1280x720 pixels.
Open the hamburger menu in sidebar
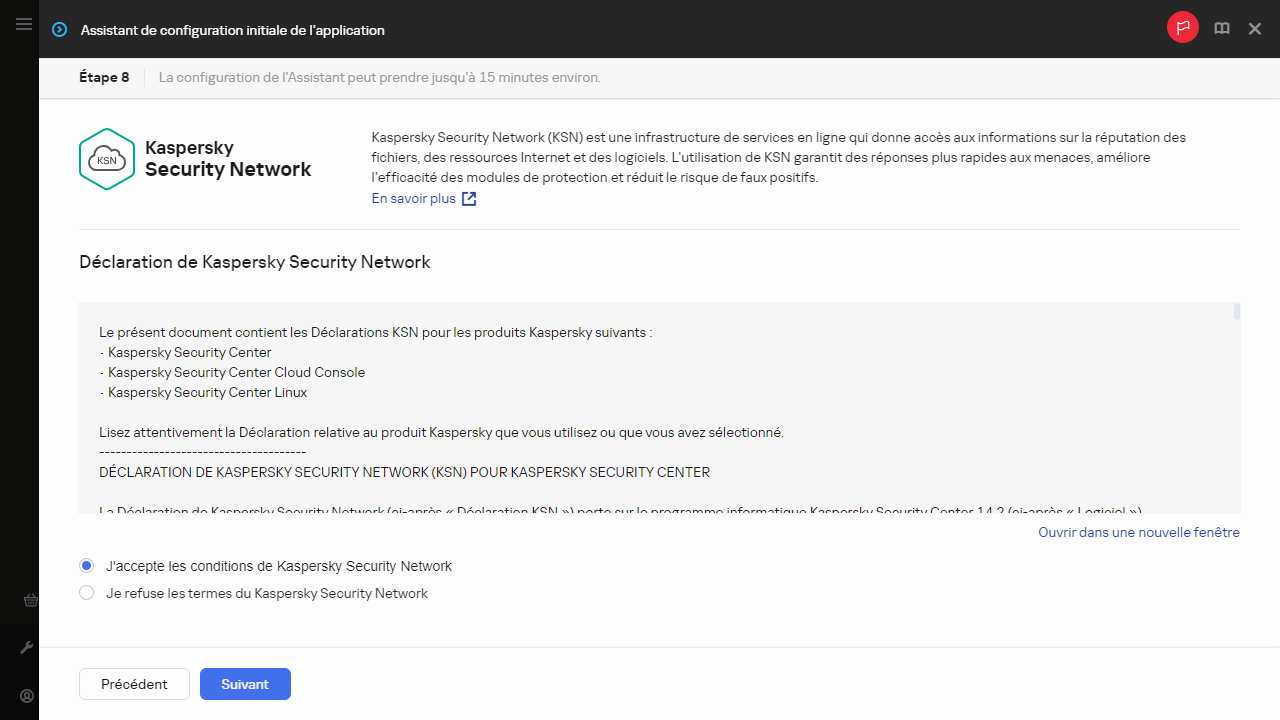24,24
